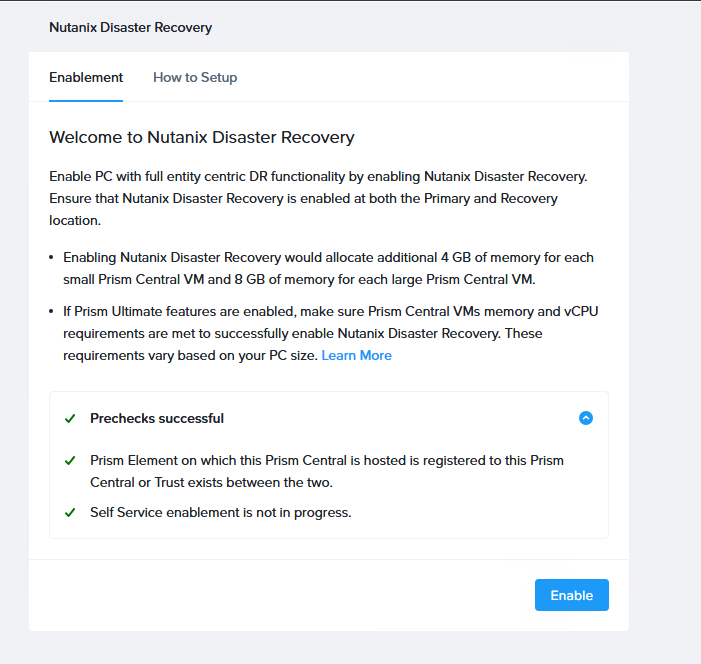Click the checkmark beside the Prism Element precheck
Screen dimensions: 701x664
(x=70, y=461)
